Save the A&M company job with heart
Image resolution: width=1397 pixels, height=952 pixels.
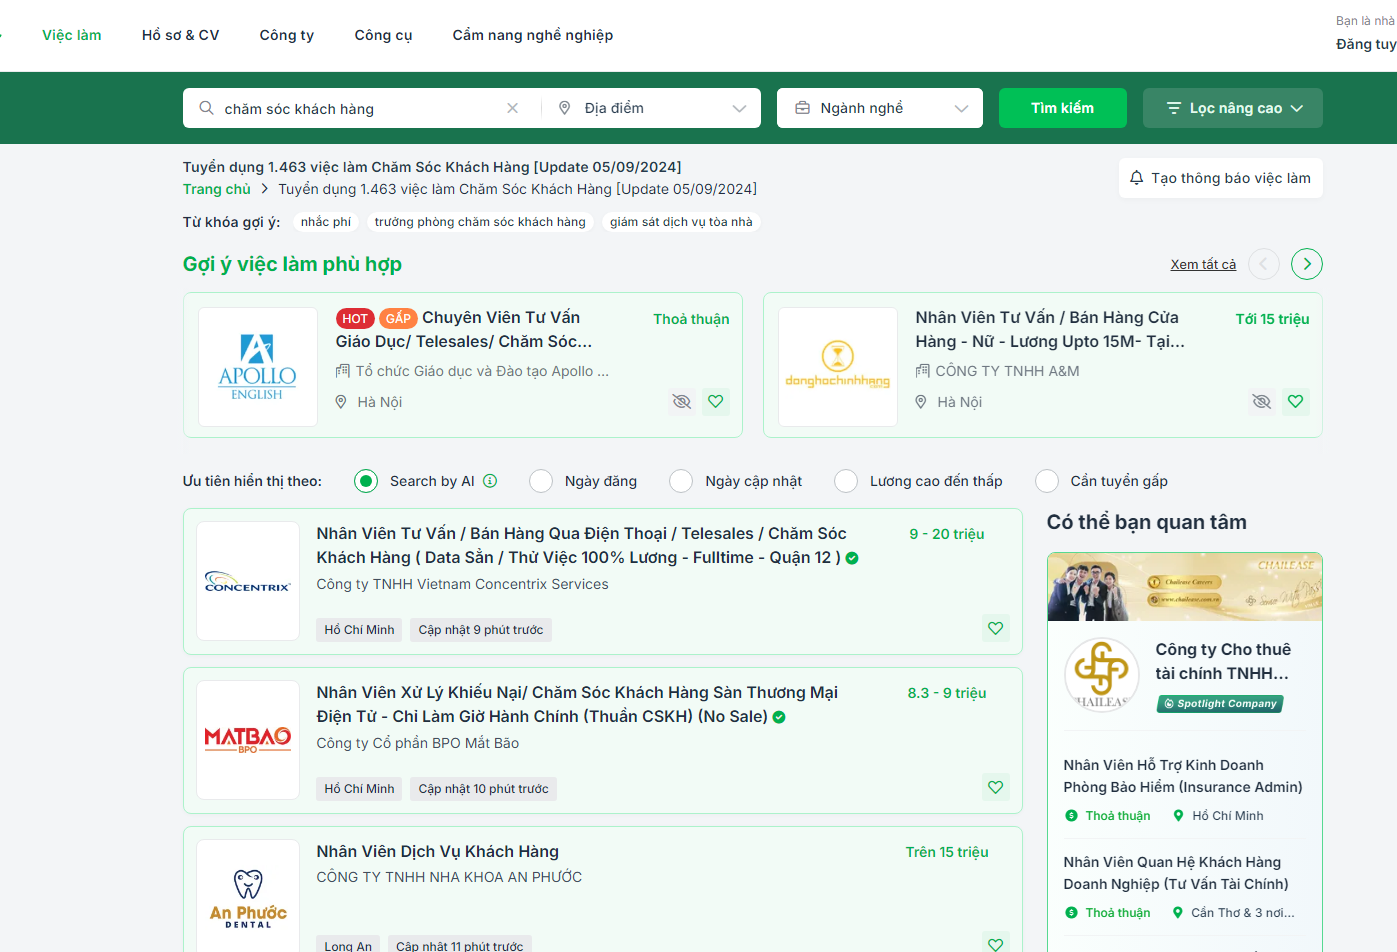click(1296, 402)
